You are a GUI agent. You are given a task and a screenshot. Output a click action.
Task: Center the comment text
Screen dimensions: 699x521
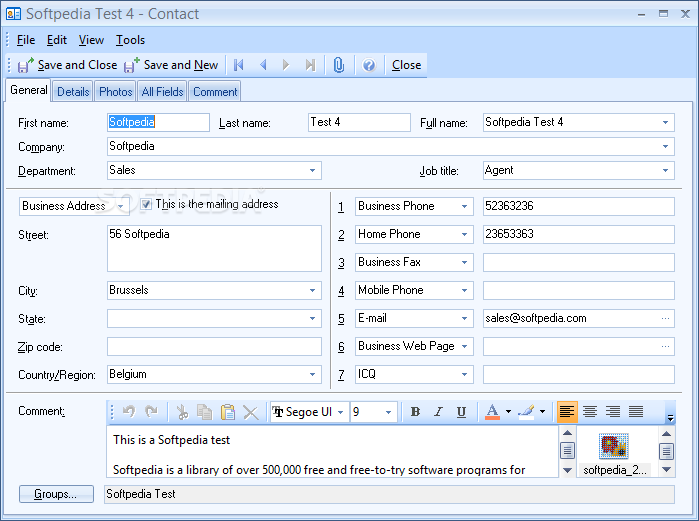click(x=590, y=412)
